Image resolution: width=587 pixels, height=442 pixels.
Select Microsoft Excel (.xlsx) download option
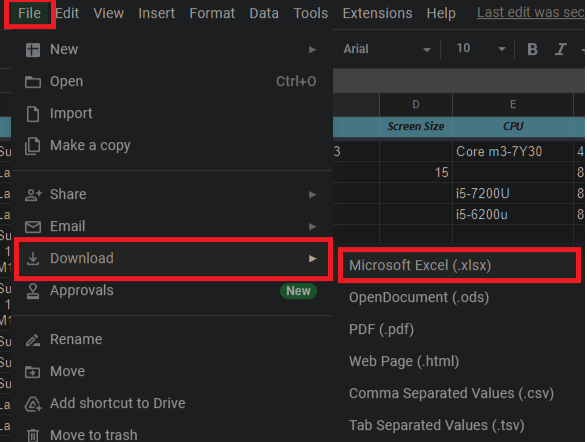pyautogui.click(x=459, y=265)
